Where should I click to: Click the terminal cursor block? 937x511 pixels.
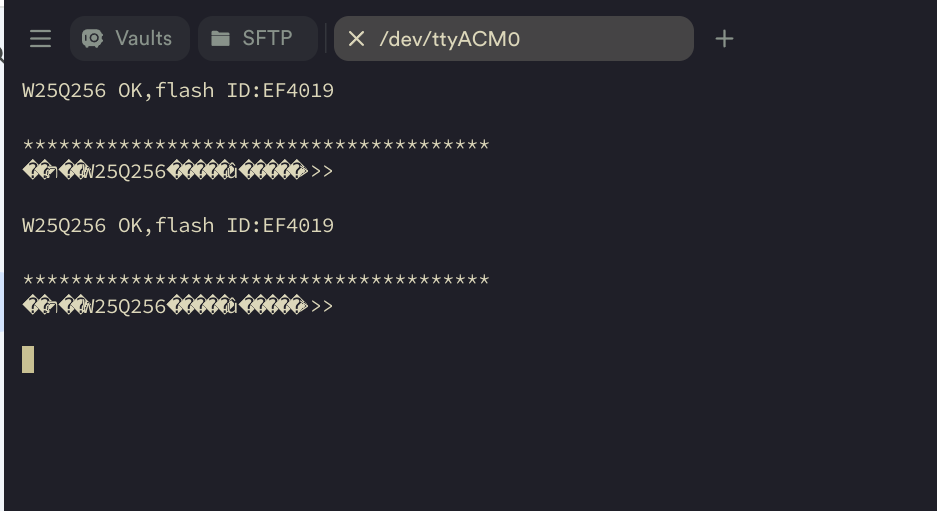click(x=28, y=359)
